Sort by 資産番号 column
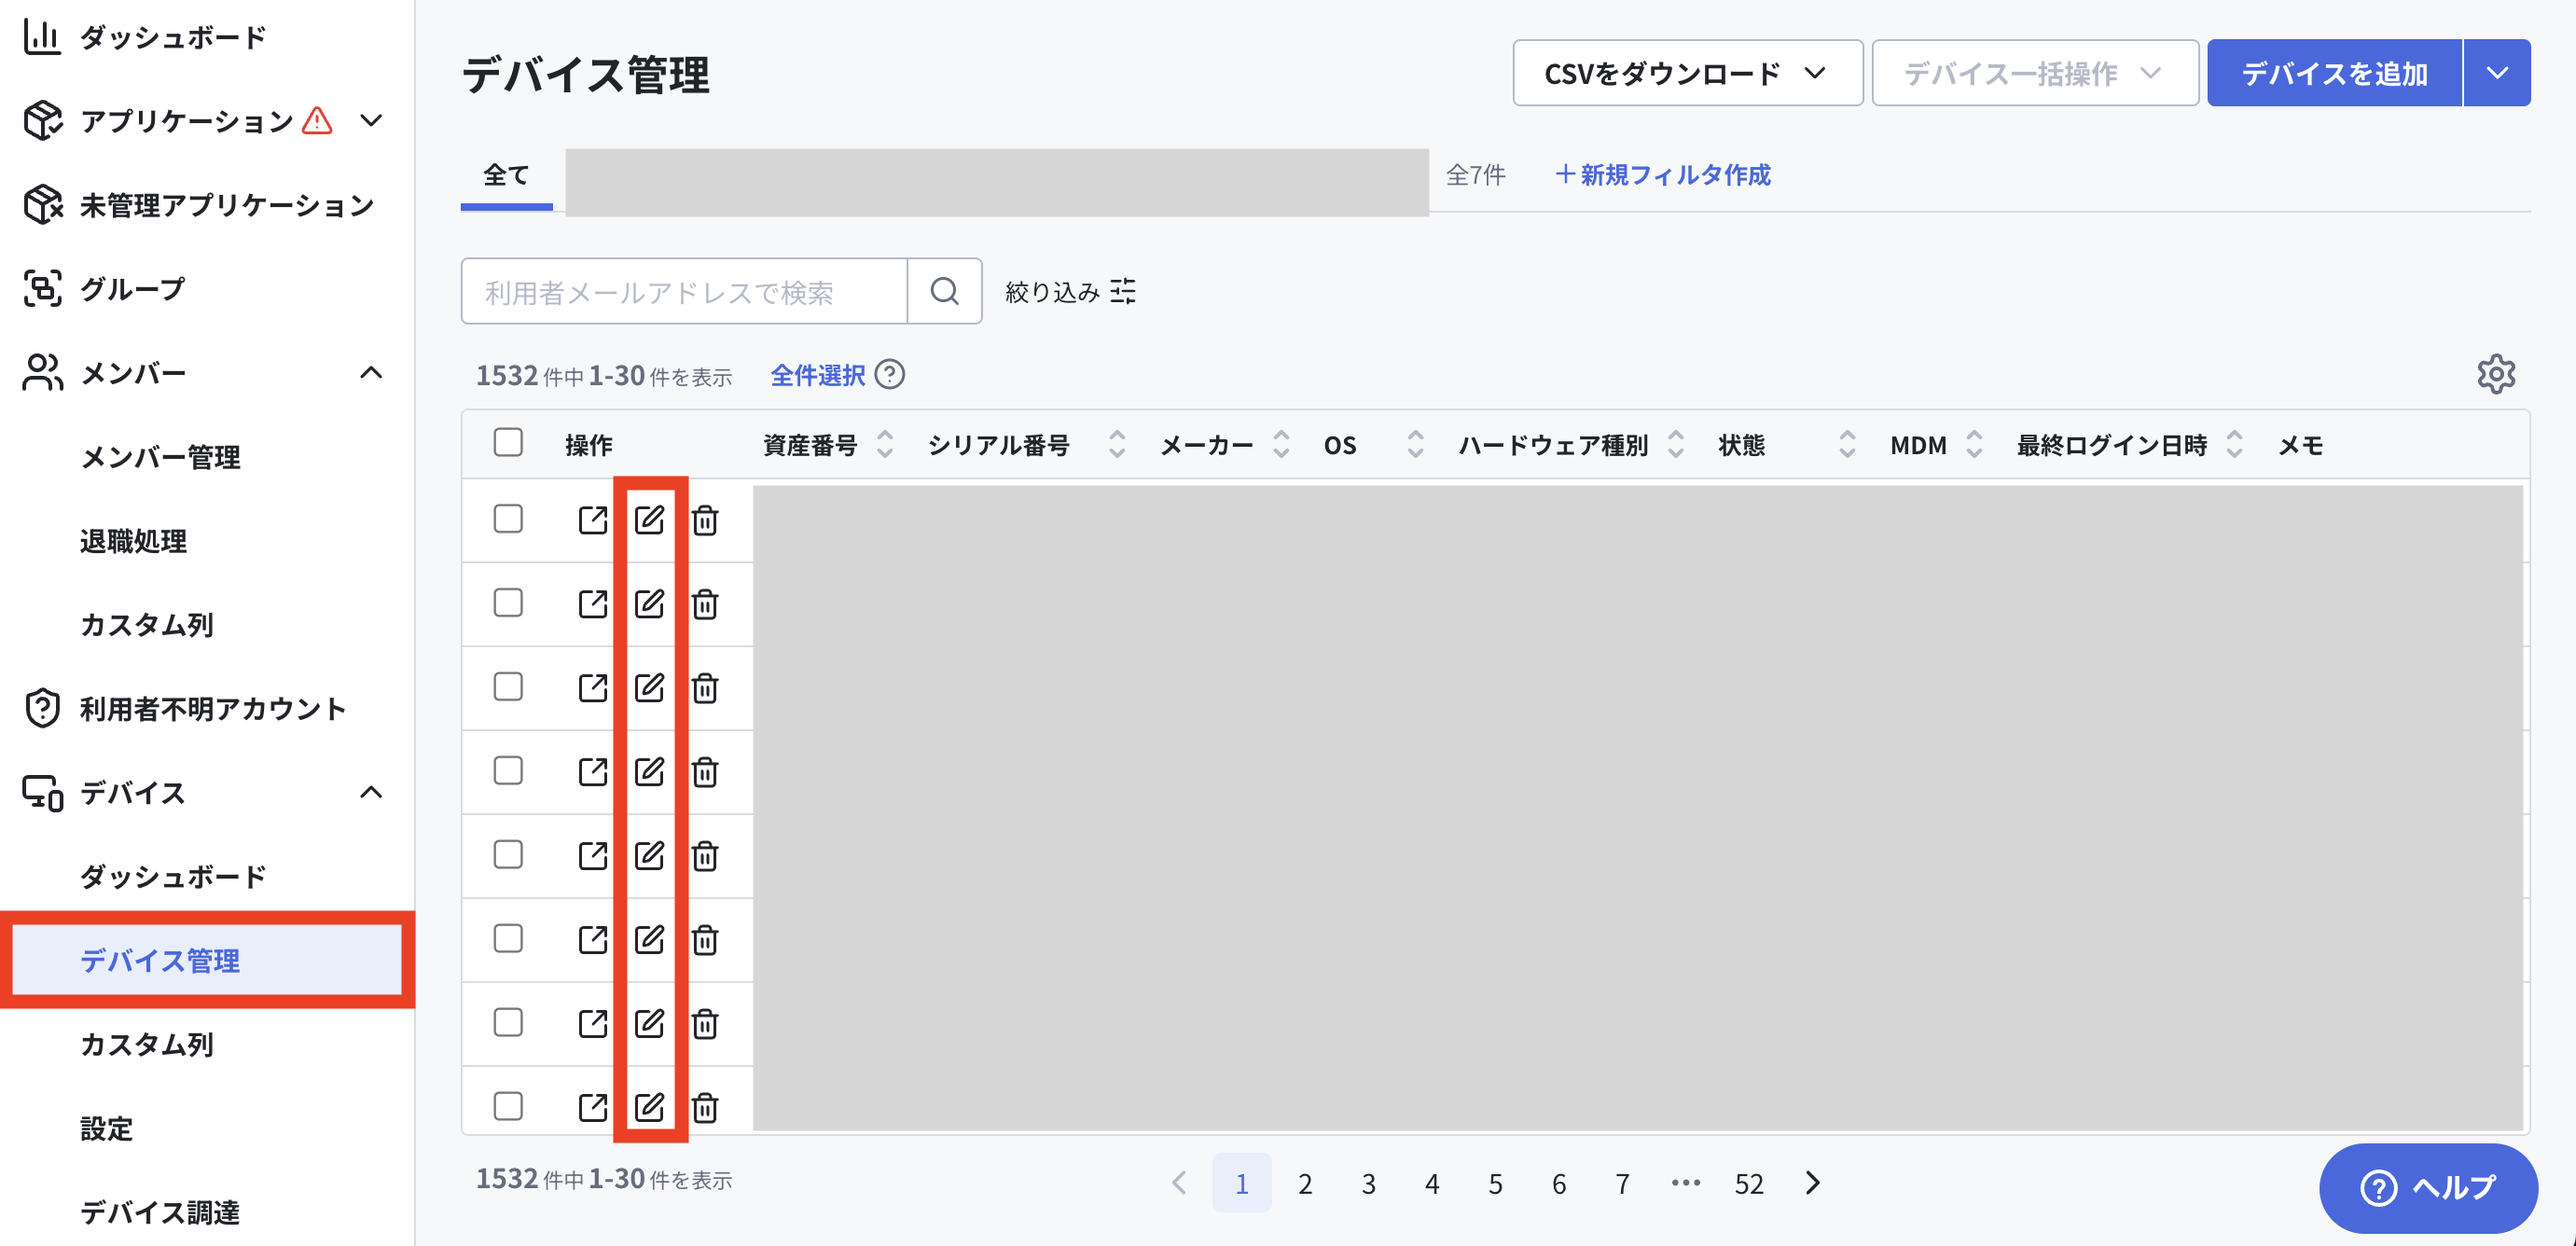This screenshot has width=2576, height=1246. (x=884, y=444)
